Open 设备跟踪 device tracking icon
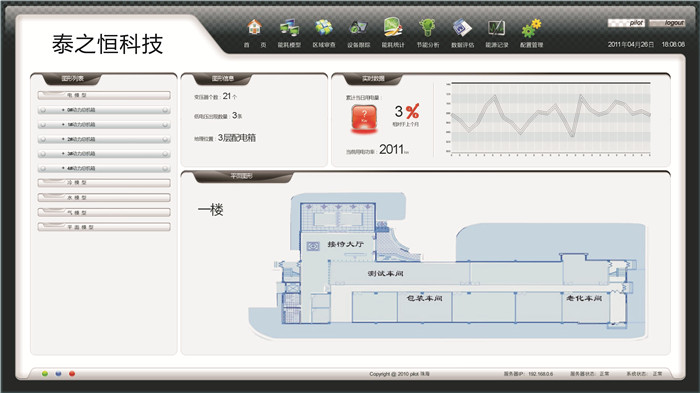Viewport: 700px width, 393px height. coord(358,28)
